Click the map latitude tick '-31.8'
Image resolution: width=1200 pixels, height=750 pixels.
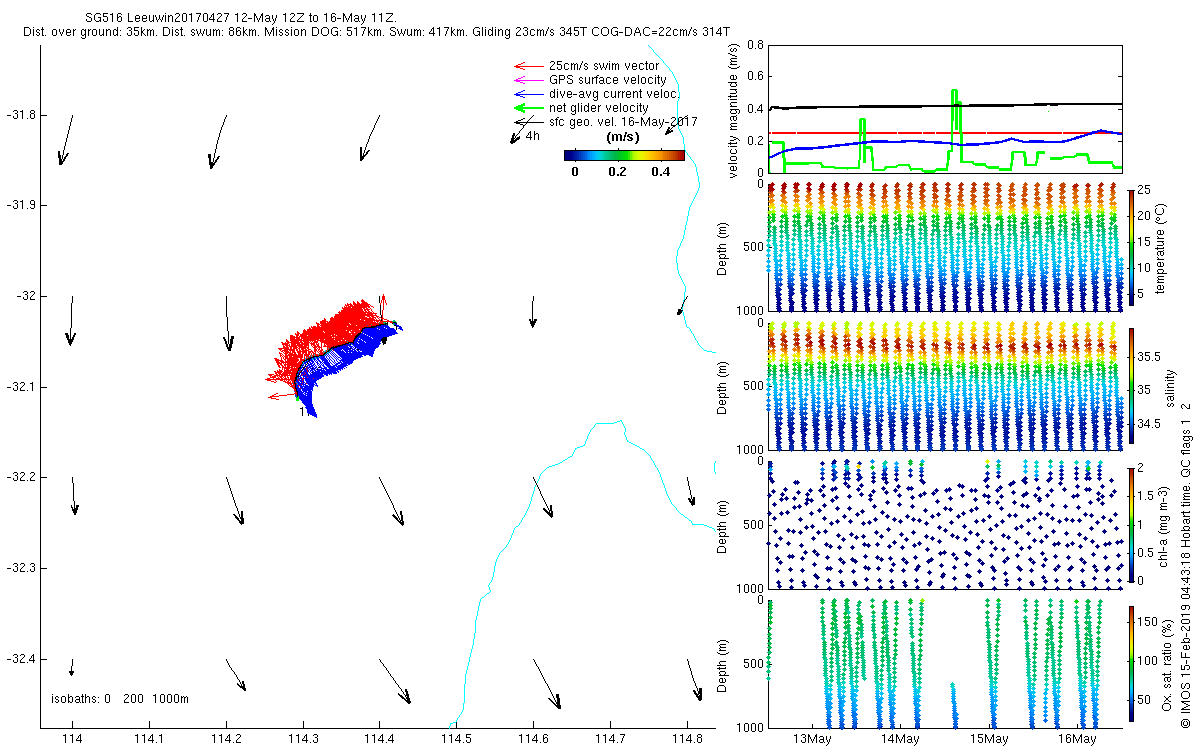pyautogui.click(x=20, y=115)
